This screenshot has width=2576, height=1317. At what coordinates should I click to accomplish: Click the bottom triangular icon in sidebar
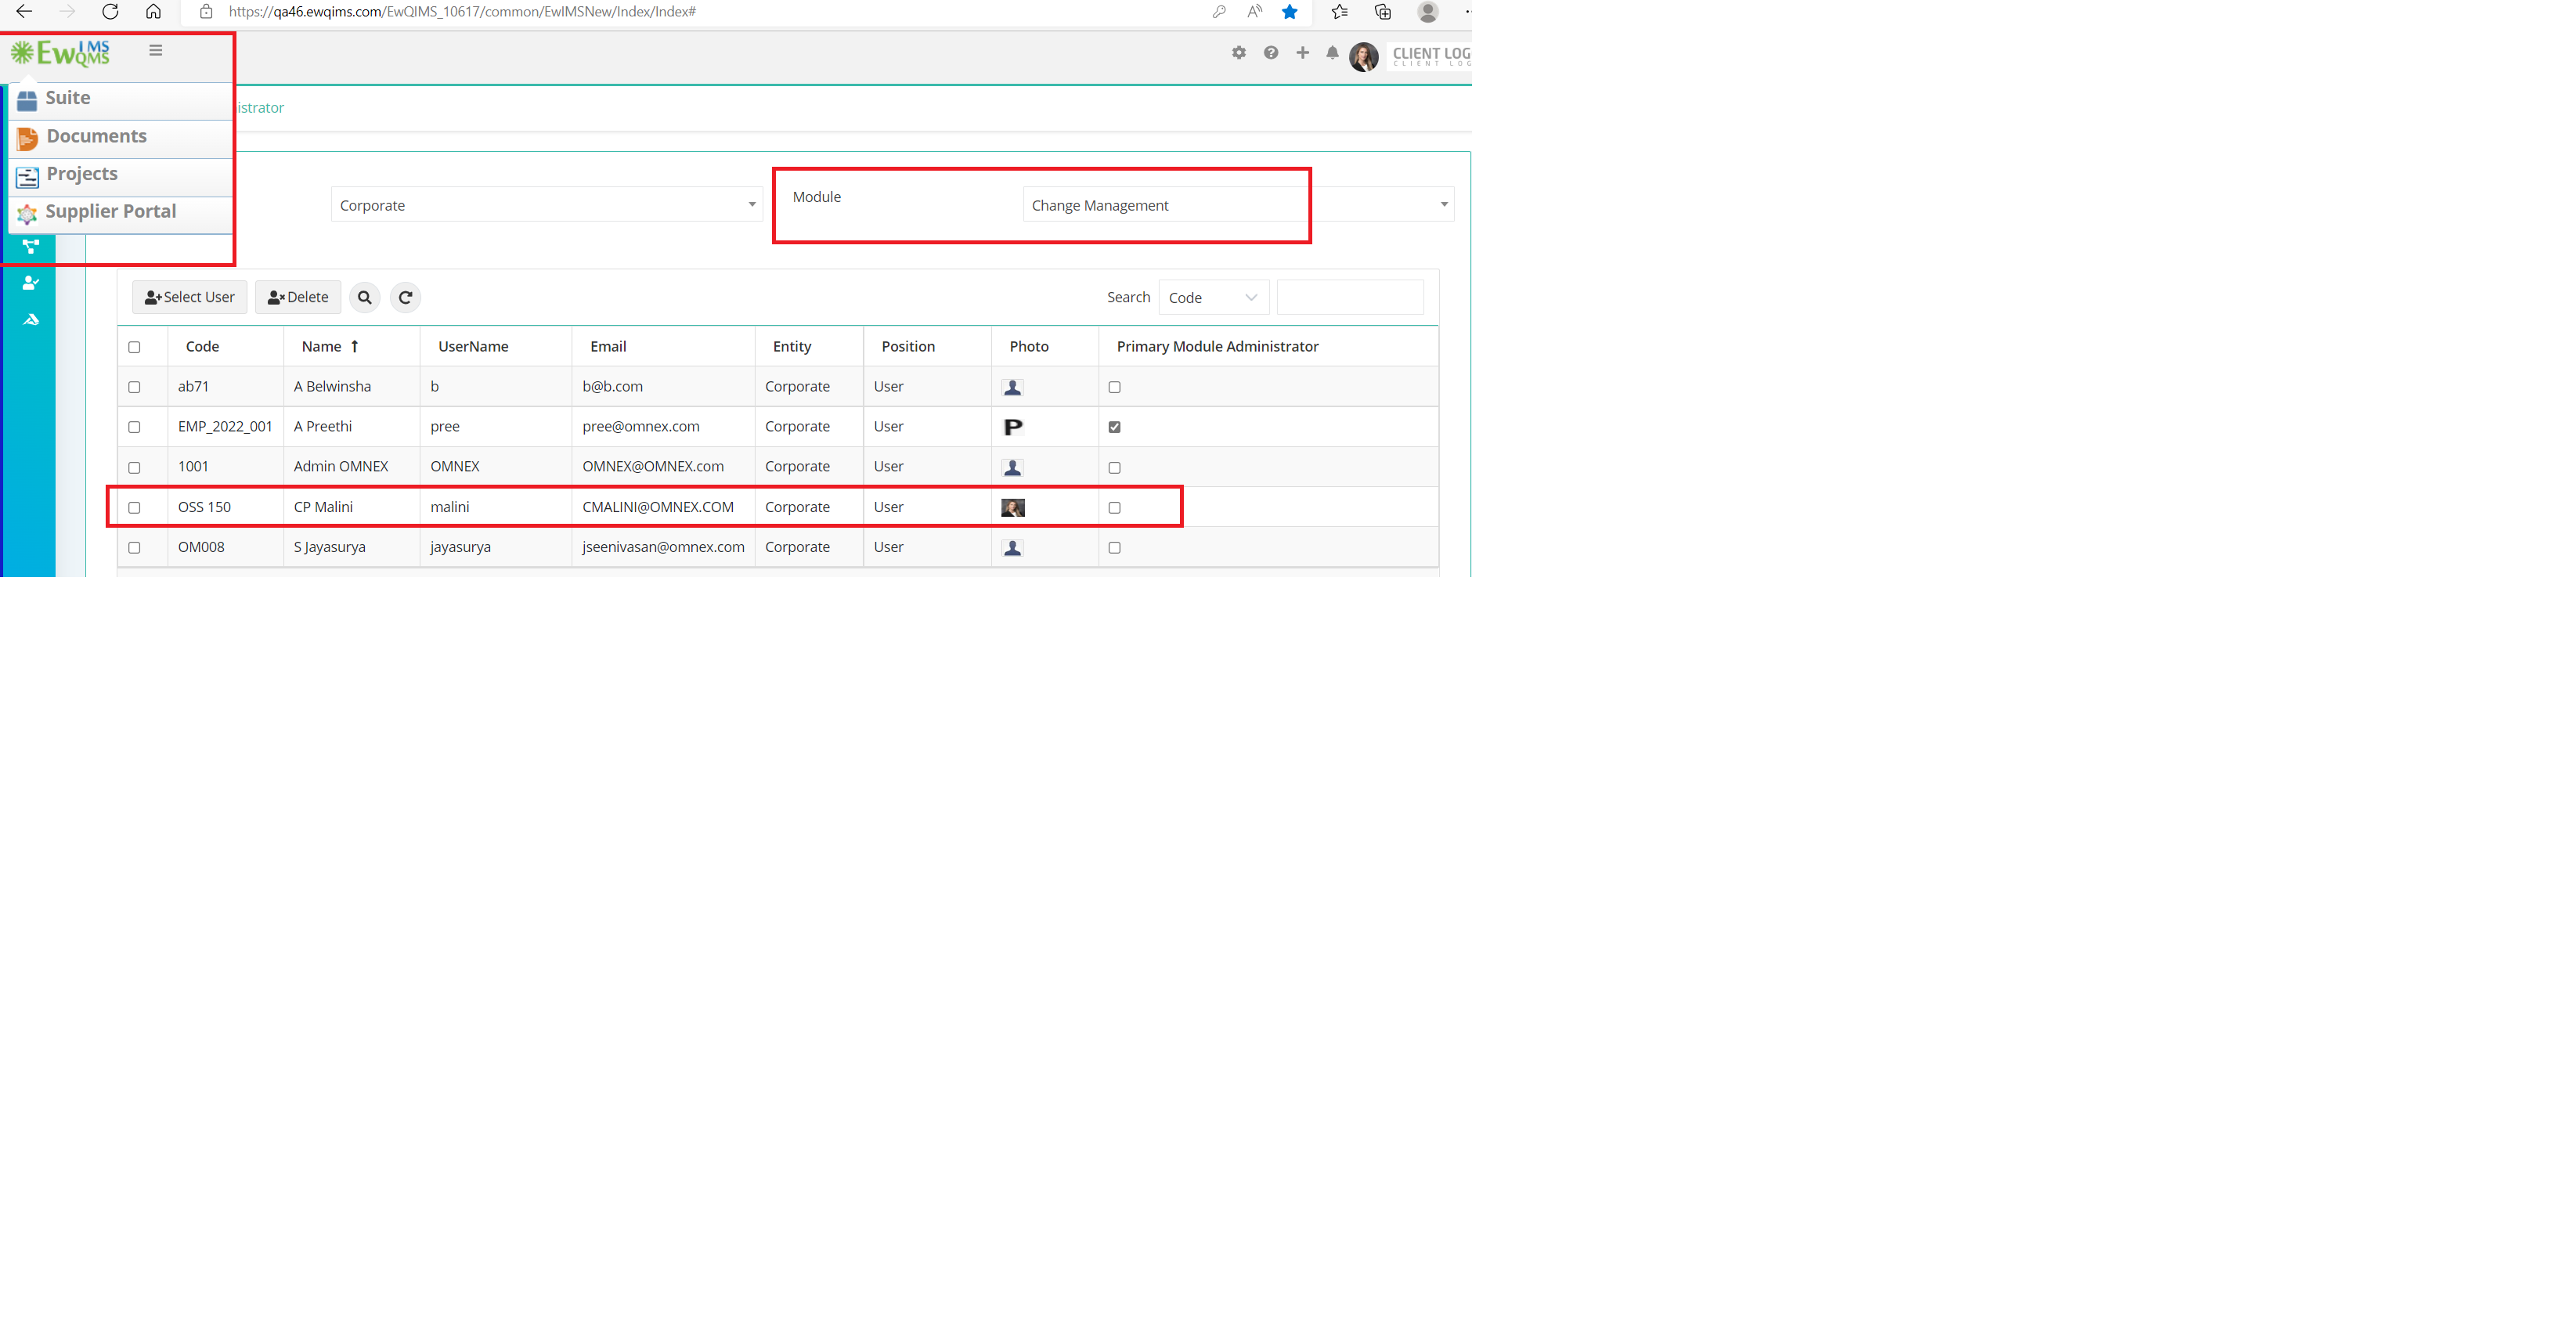(31, 320)
